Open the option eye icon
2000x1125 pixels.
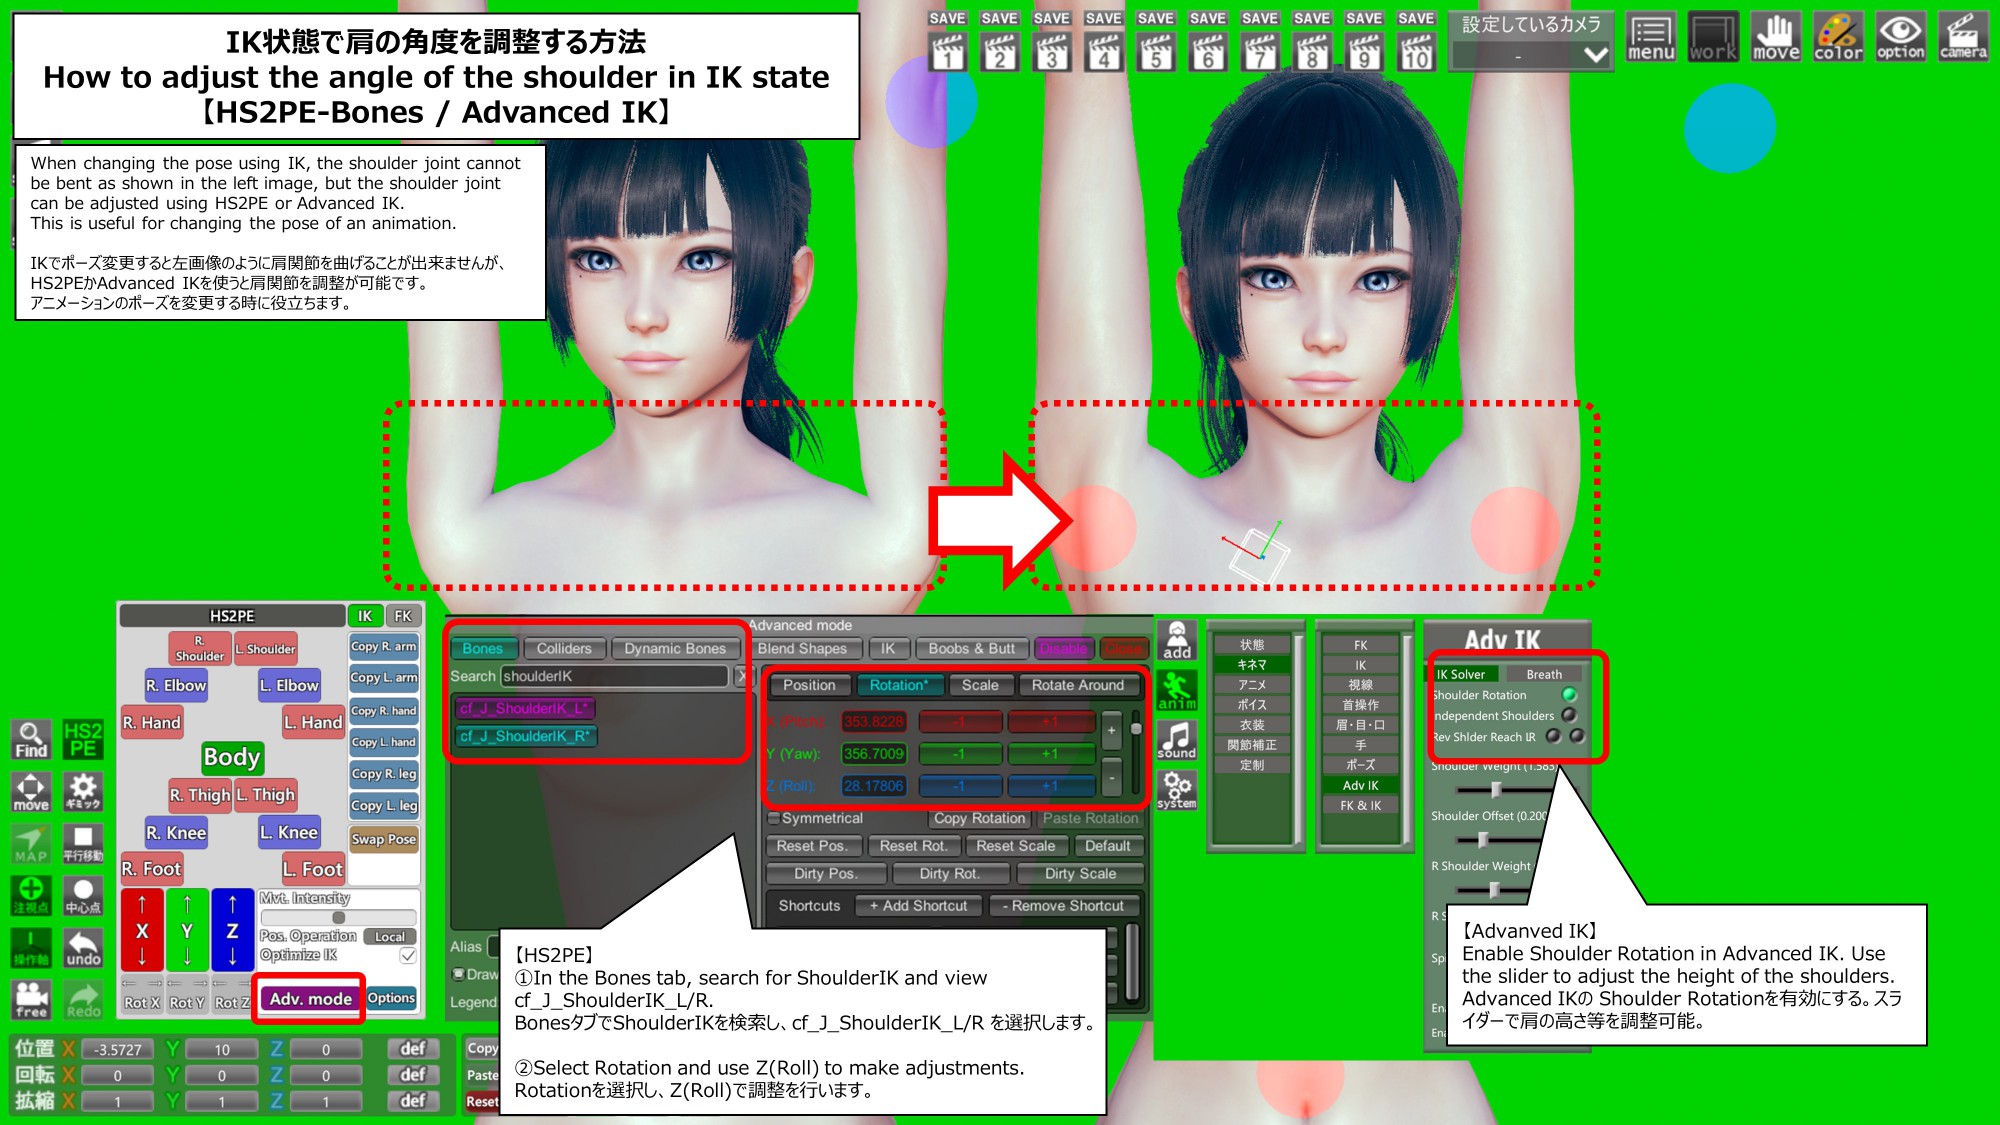(x=1900, y=38)
